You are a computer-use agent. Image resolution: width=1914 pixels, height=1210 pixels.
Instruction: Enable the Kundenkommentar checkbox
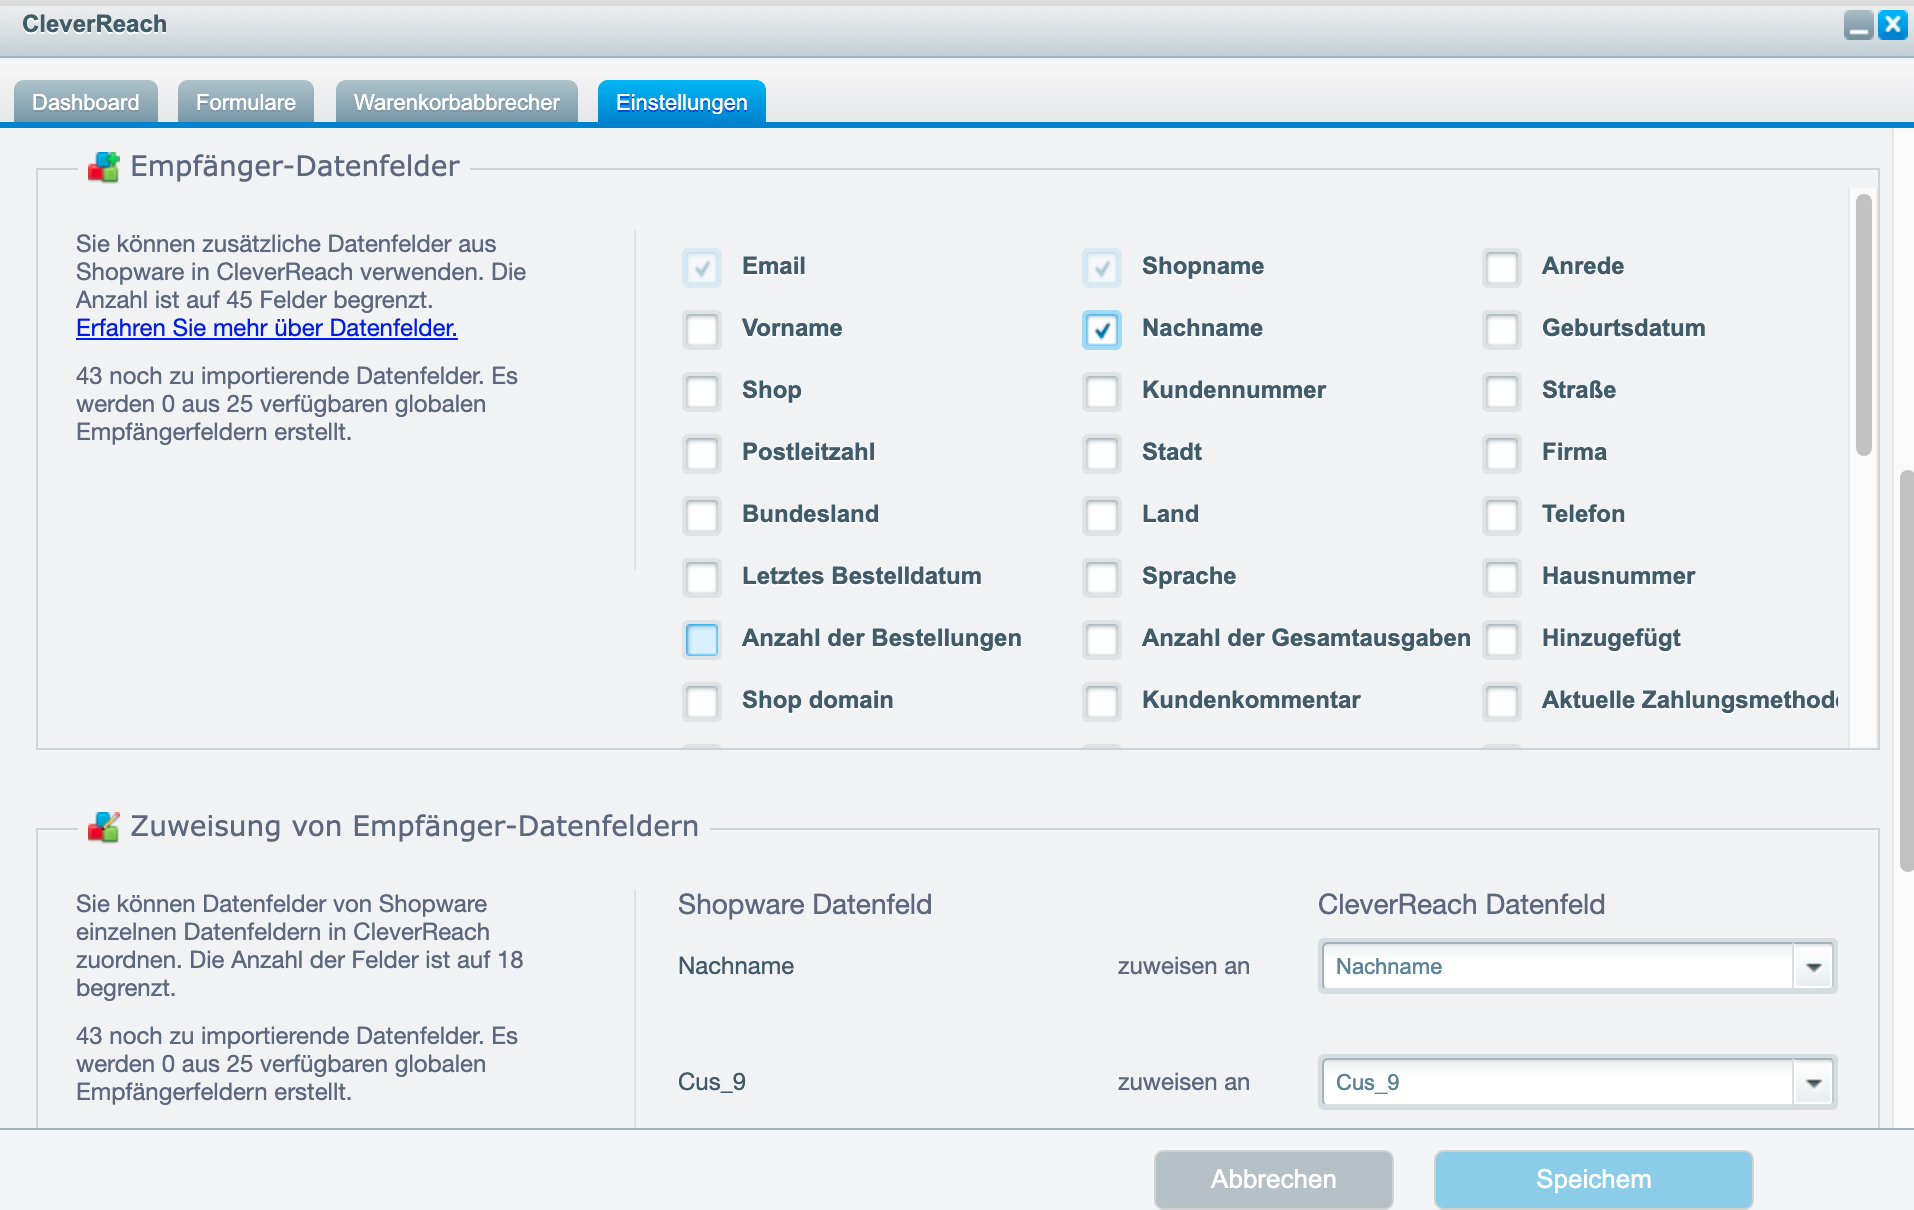click(1102, 701)
